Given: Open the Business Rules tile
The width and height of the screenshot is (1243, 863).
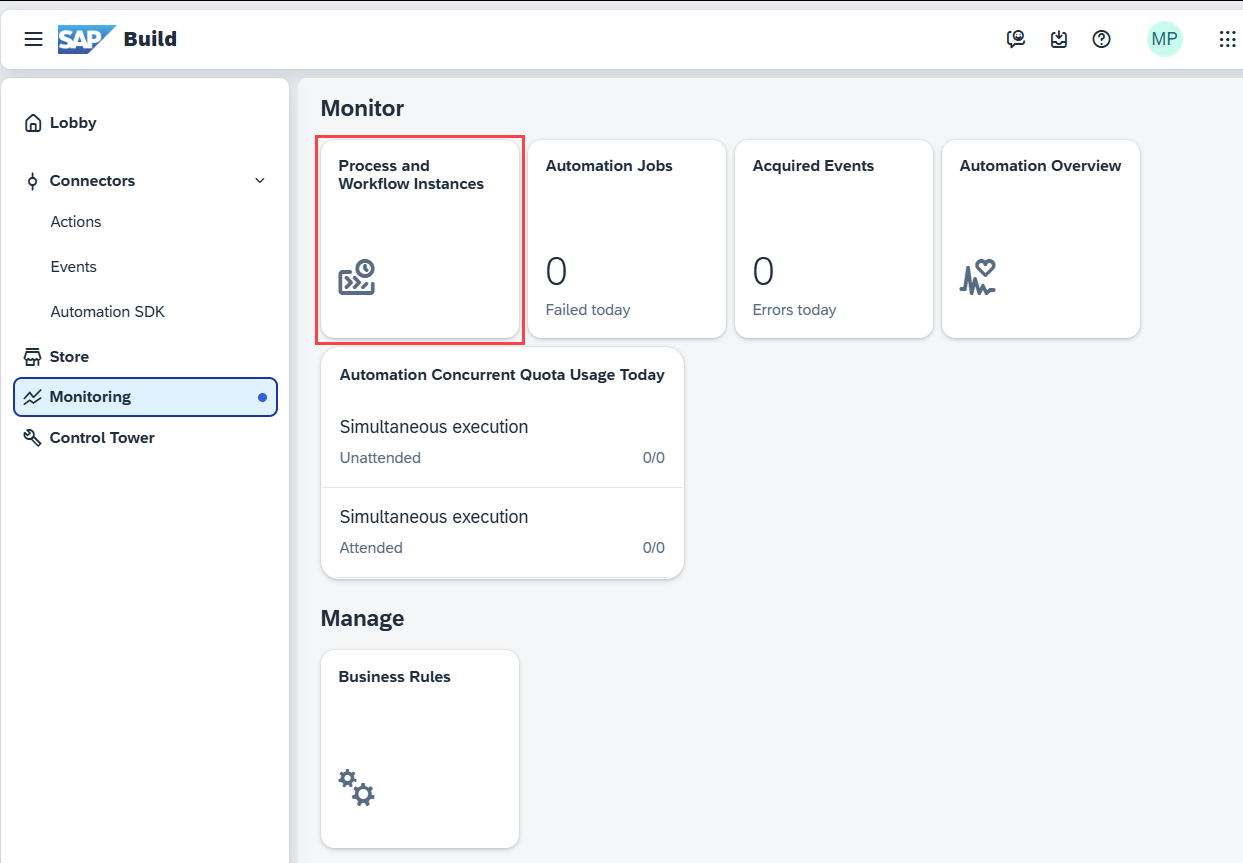Looking at the screenshot, I should click(x=420, y=749).
